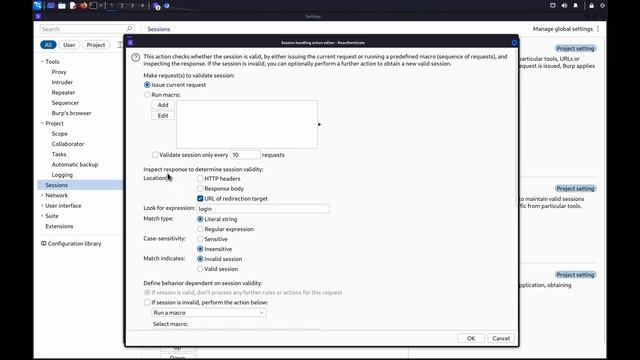This screenshot has height=360, width=640.
Task: Confirm the dialog with OK
Action: pos(471,338)
